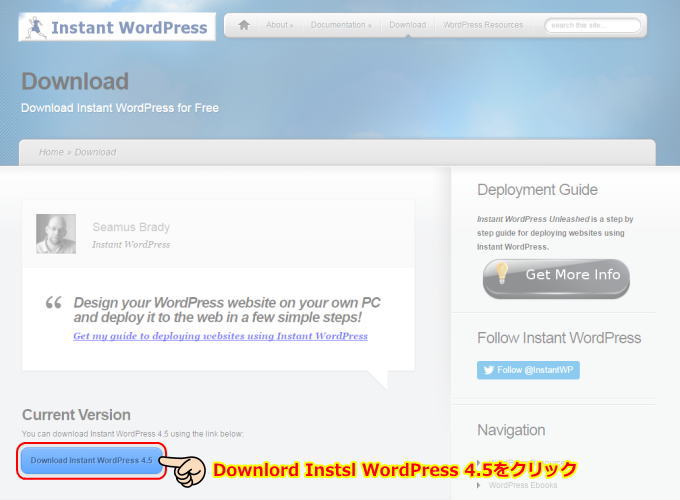Click Download Instant WordPress 4.5 button
This screenshot has width=680, height=500.
coord(92,460)
